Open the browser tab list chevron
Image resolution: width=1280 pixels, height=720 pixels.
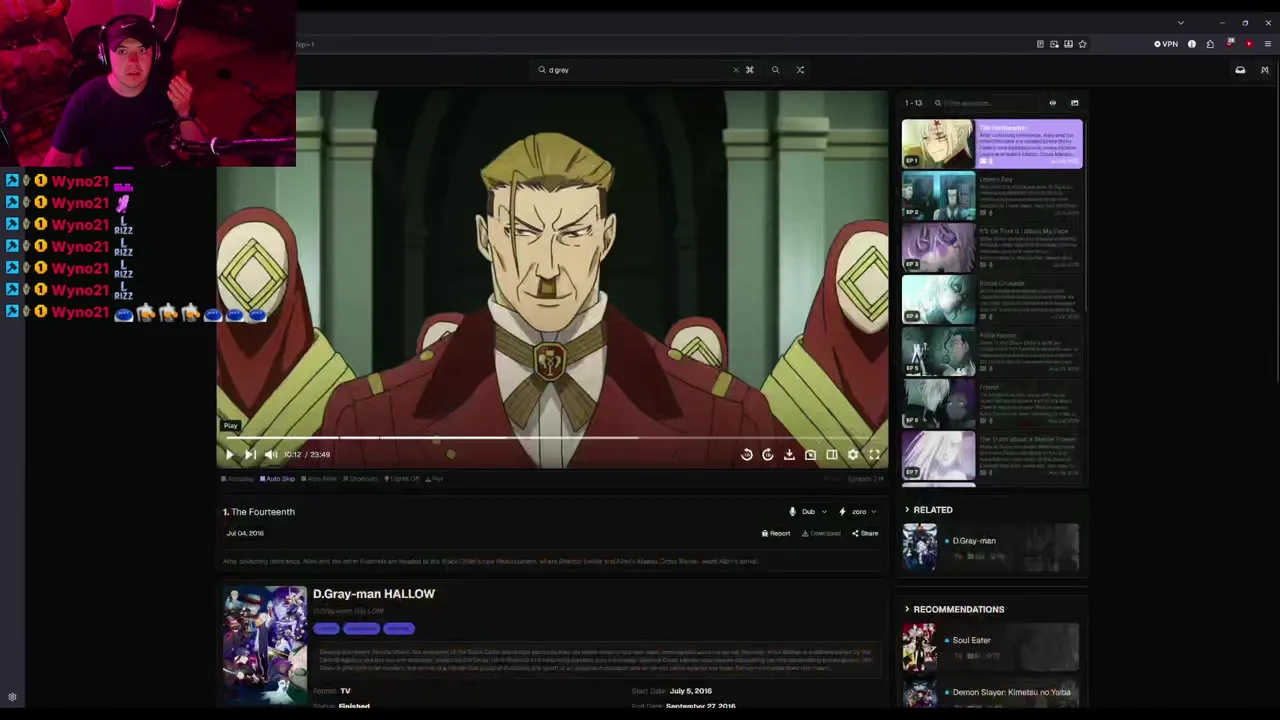click(x=1181, y=23)
